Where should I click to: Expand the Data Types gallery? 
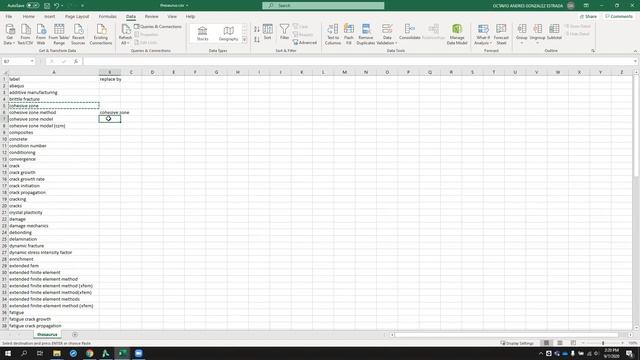244,40
